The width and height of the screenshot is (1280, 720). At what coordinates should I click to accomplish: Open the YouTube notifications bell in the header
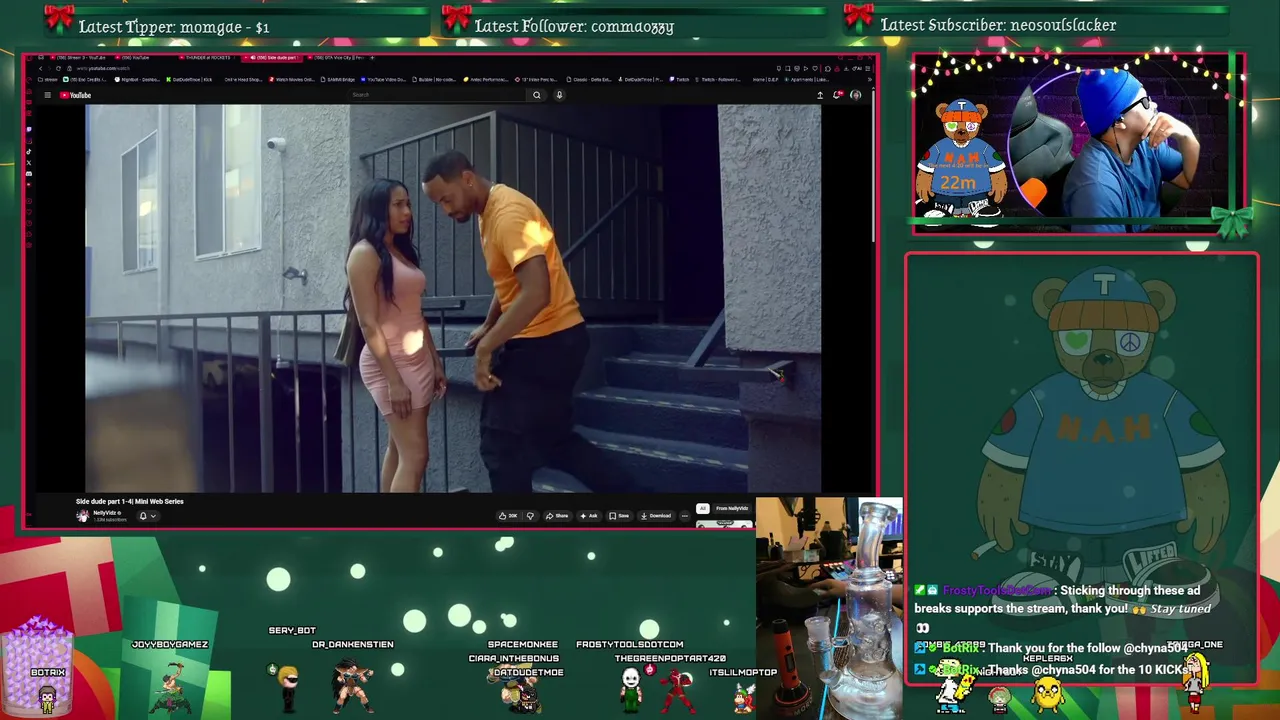pos(837,95)
